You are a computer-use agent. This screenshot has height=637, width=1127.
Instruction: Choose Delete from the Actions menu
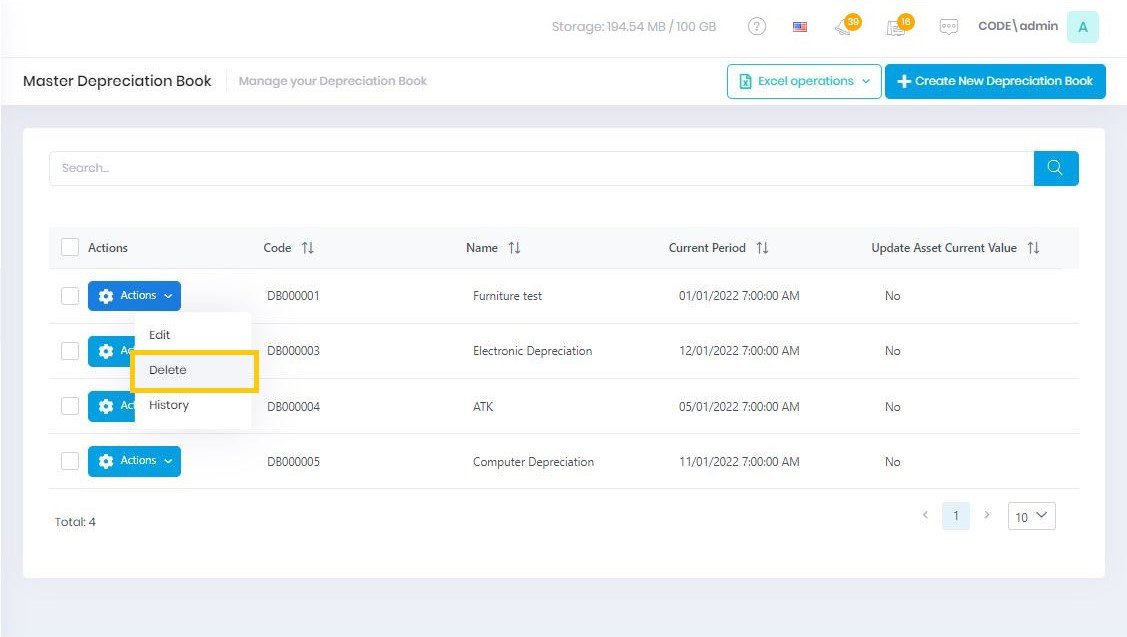point(168,370)
